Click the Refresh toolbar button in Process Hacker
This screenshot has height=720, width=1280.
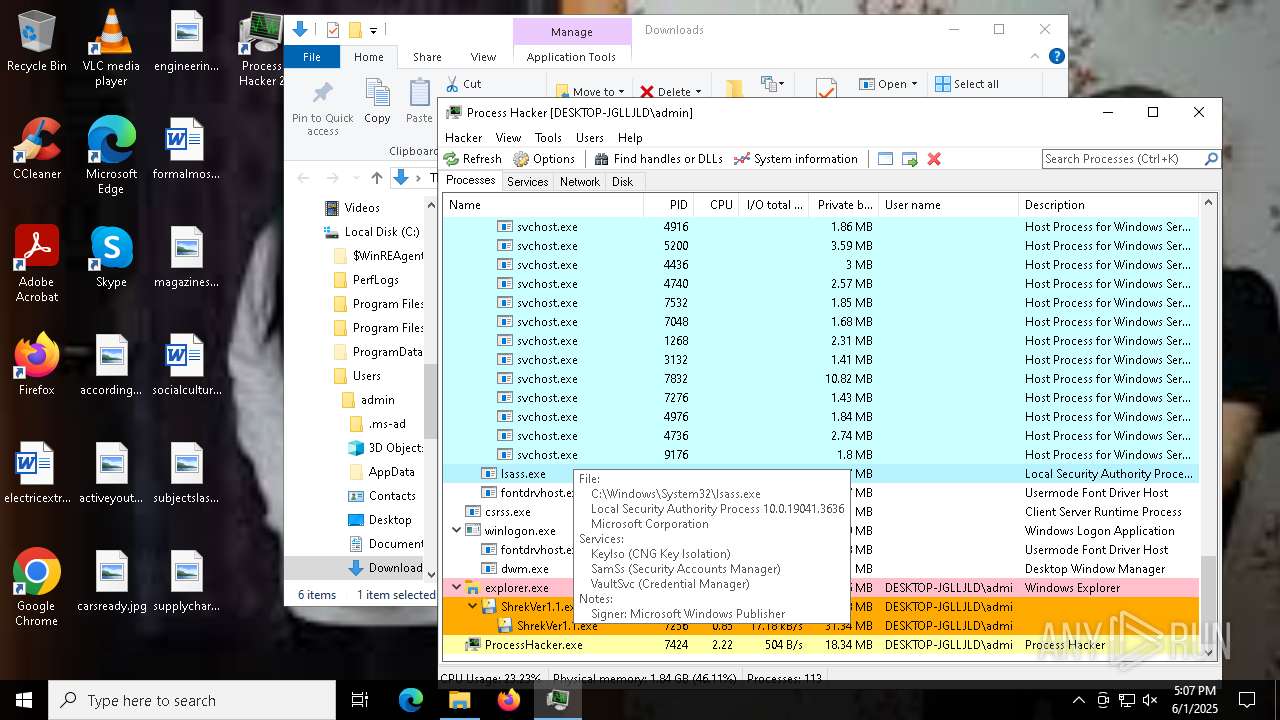point(473,159)
